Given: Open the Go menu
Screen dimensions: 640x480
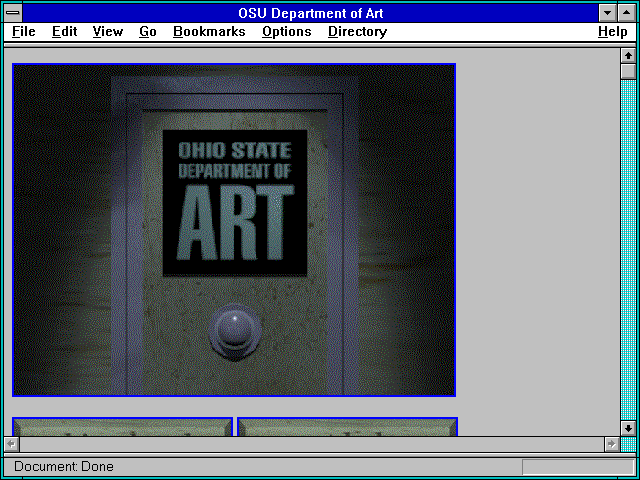Looking at the screenshot, I should (x=148, y=32).
